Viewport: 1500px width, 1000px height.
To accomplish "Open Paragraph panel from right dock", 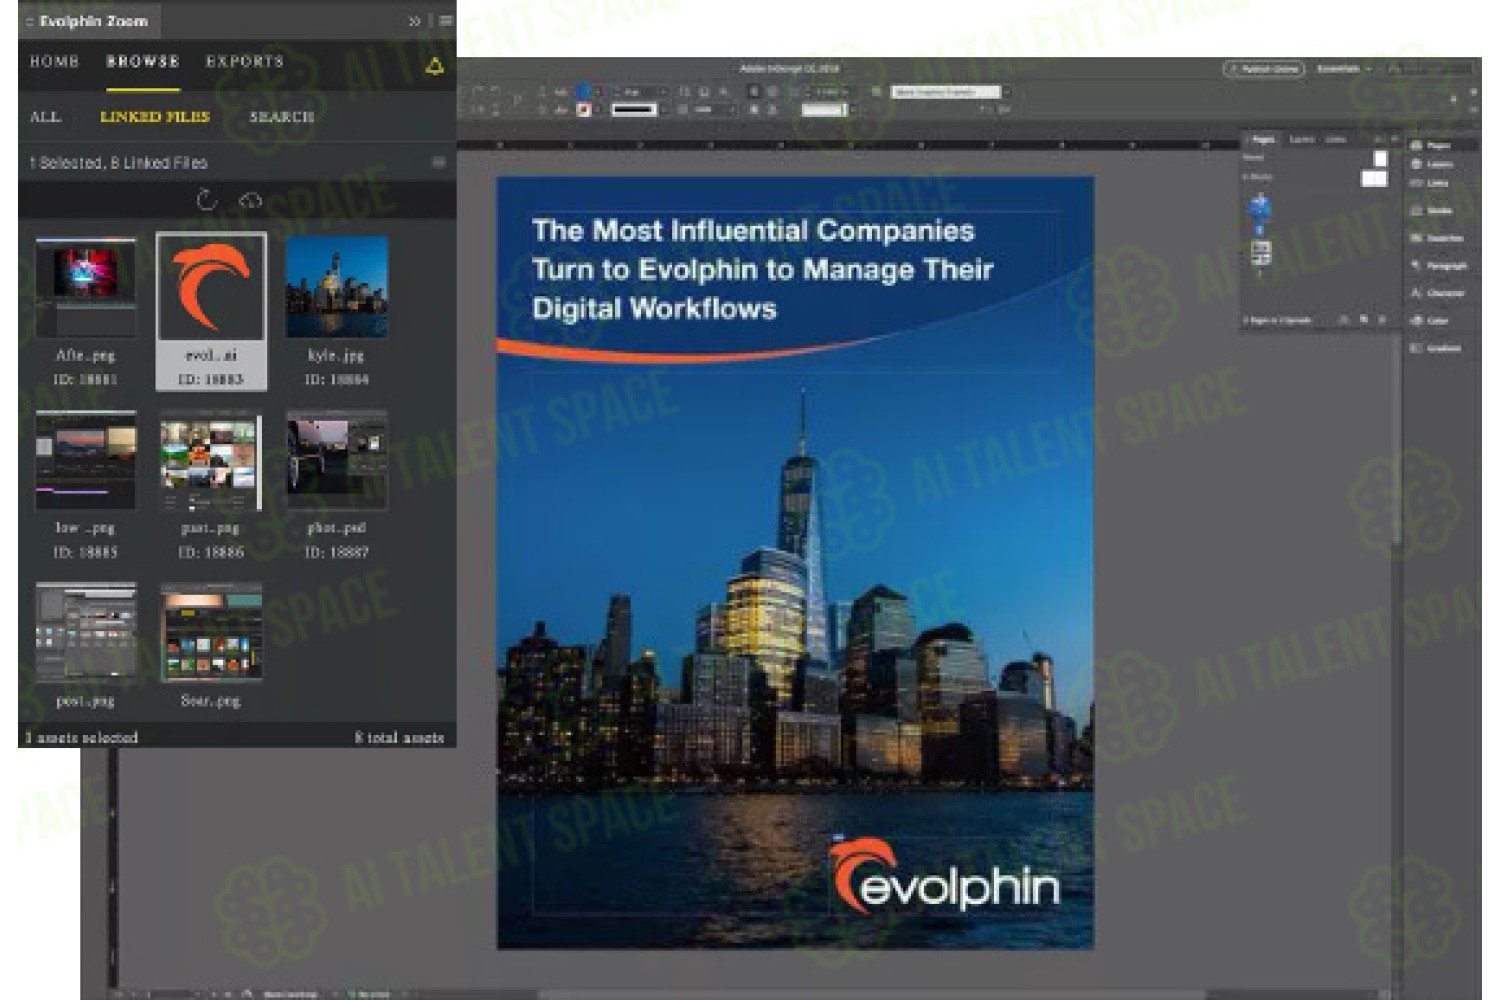I will point(1438,266).
